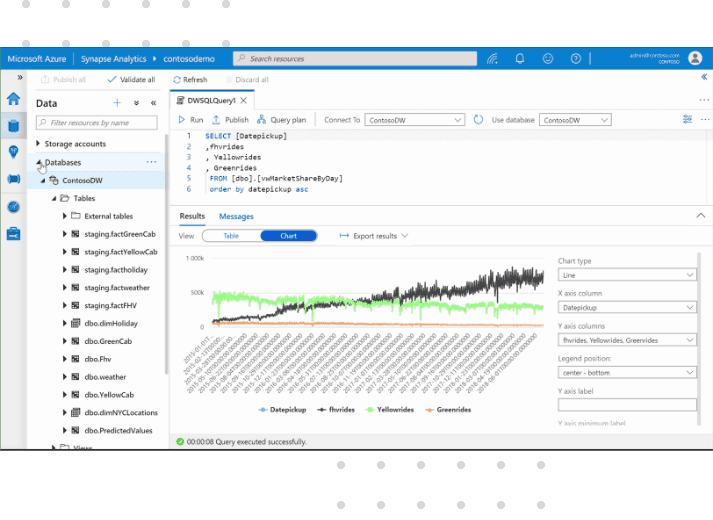Select the Messages tab
The image size is (713, 520).
[236, 216]
